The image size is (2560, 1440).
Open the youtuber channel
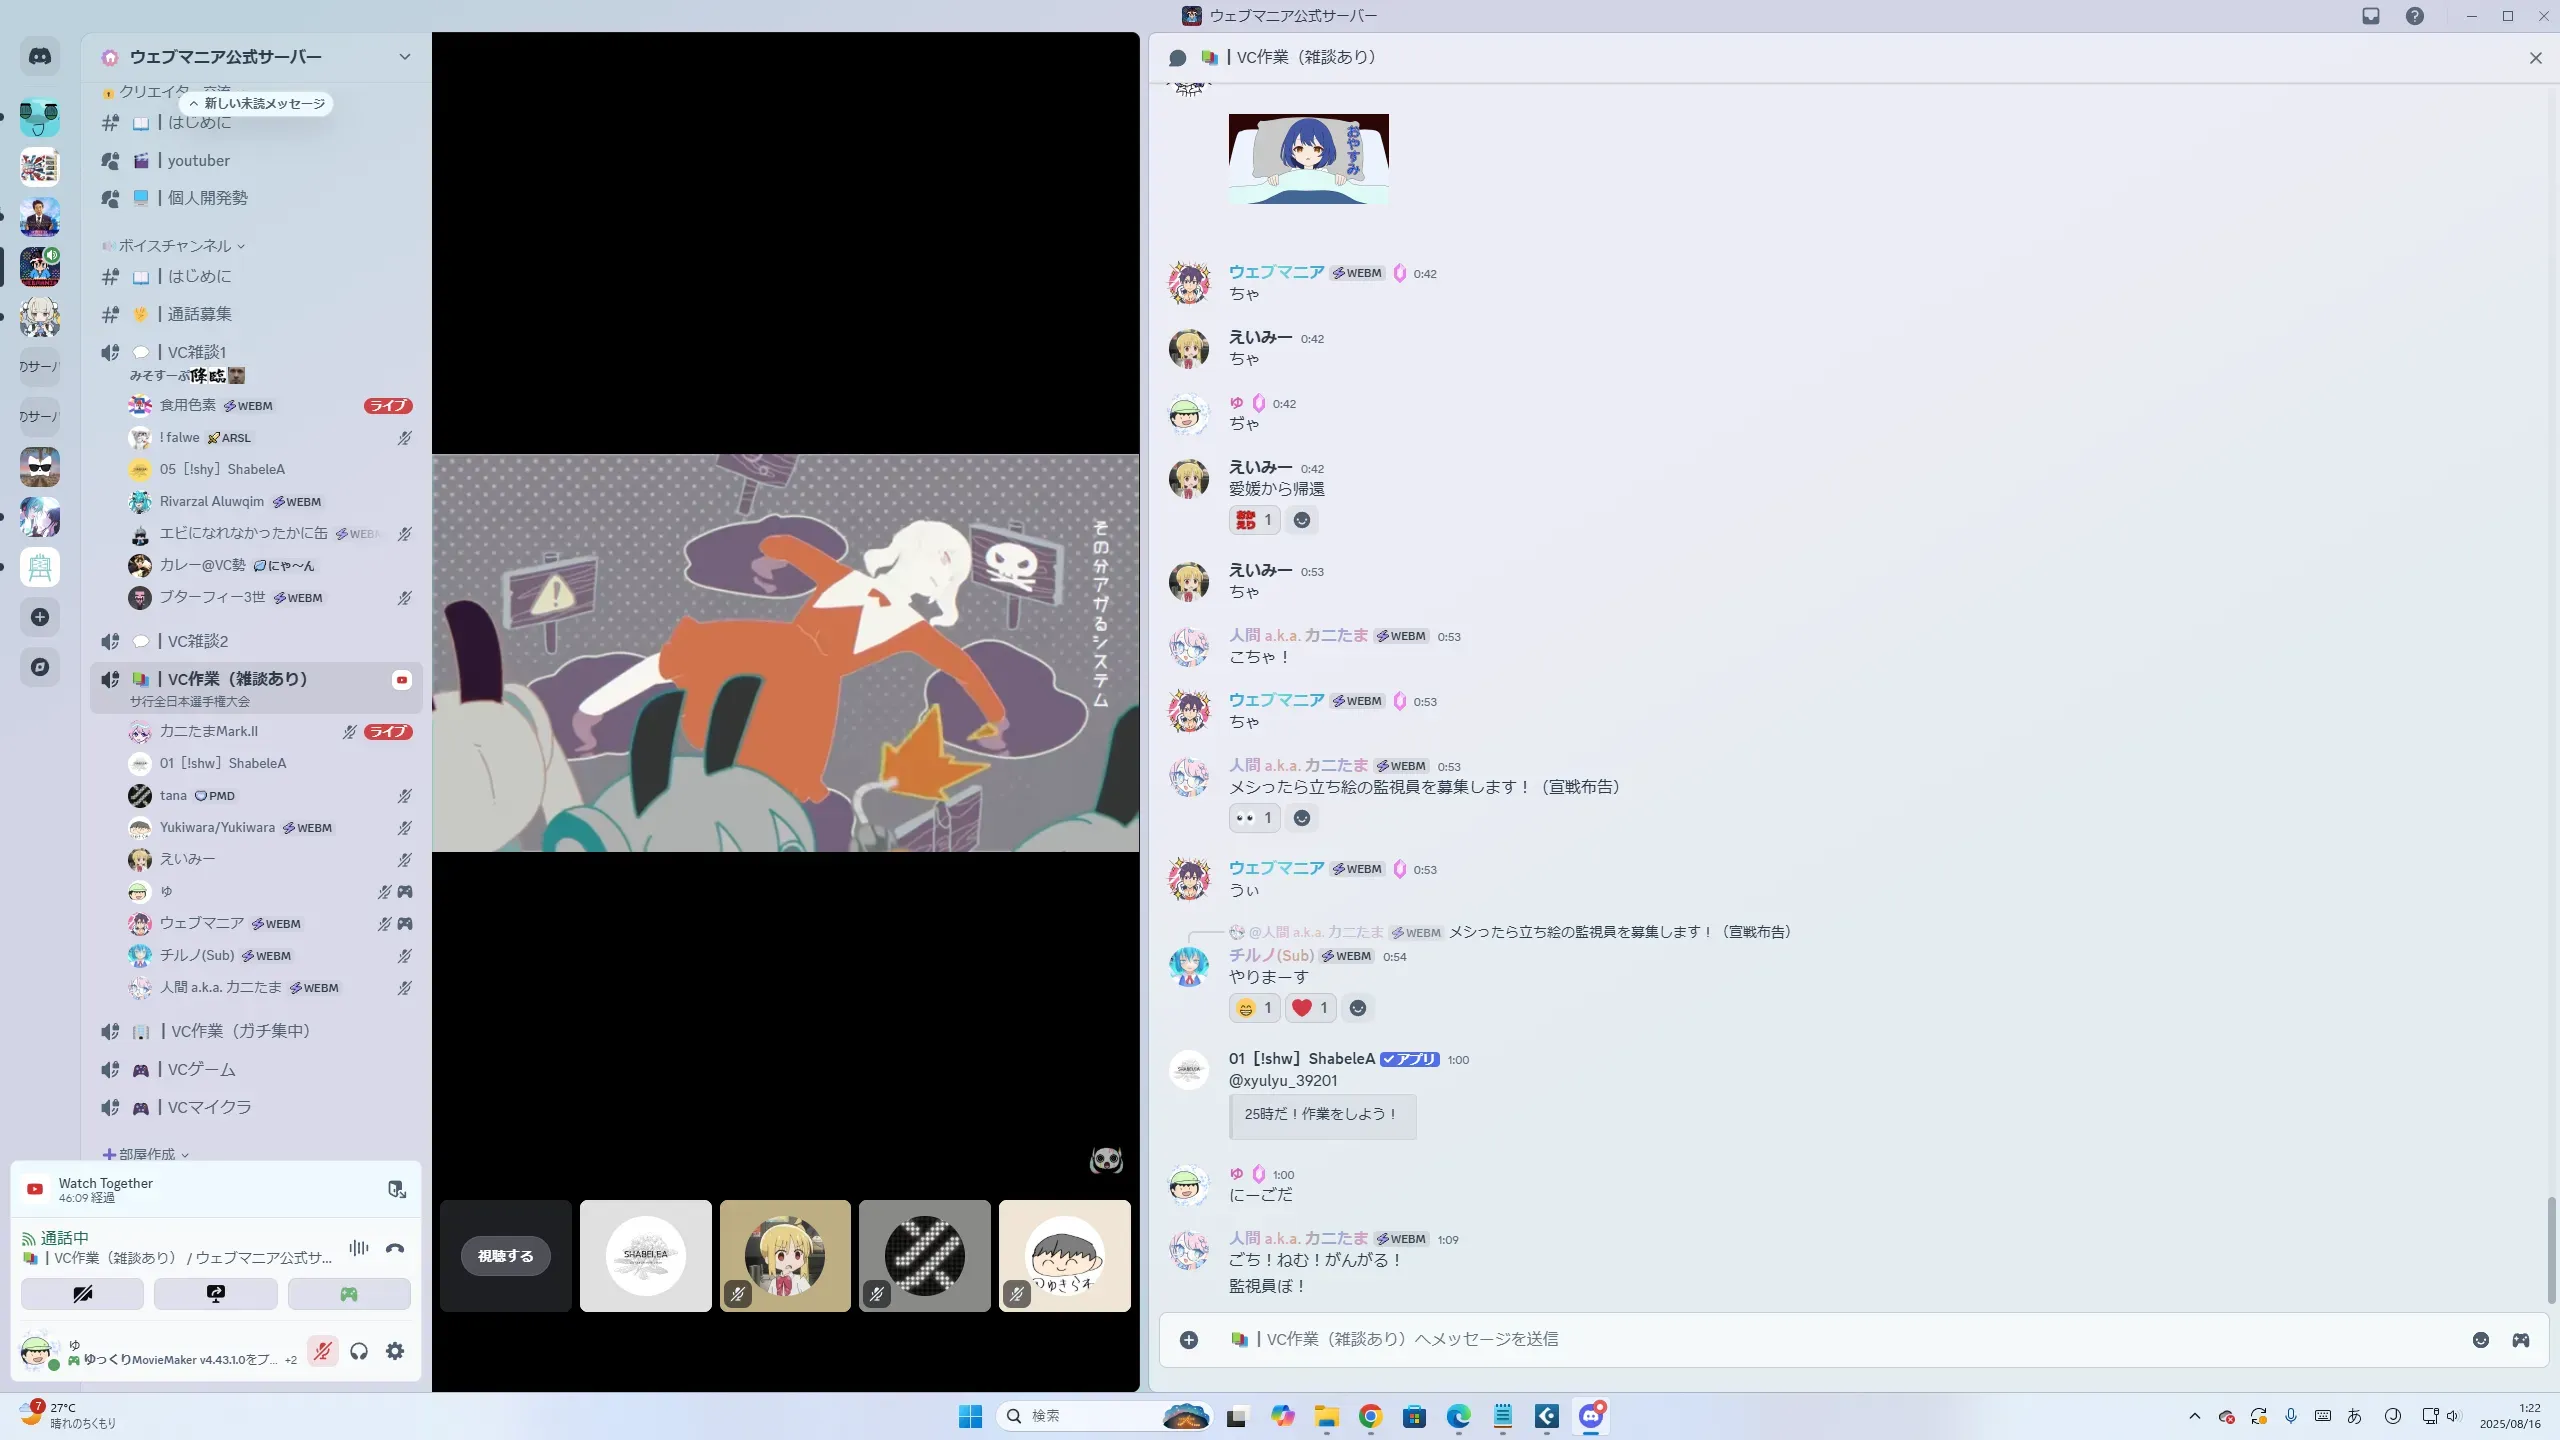[x=198, y=161]
